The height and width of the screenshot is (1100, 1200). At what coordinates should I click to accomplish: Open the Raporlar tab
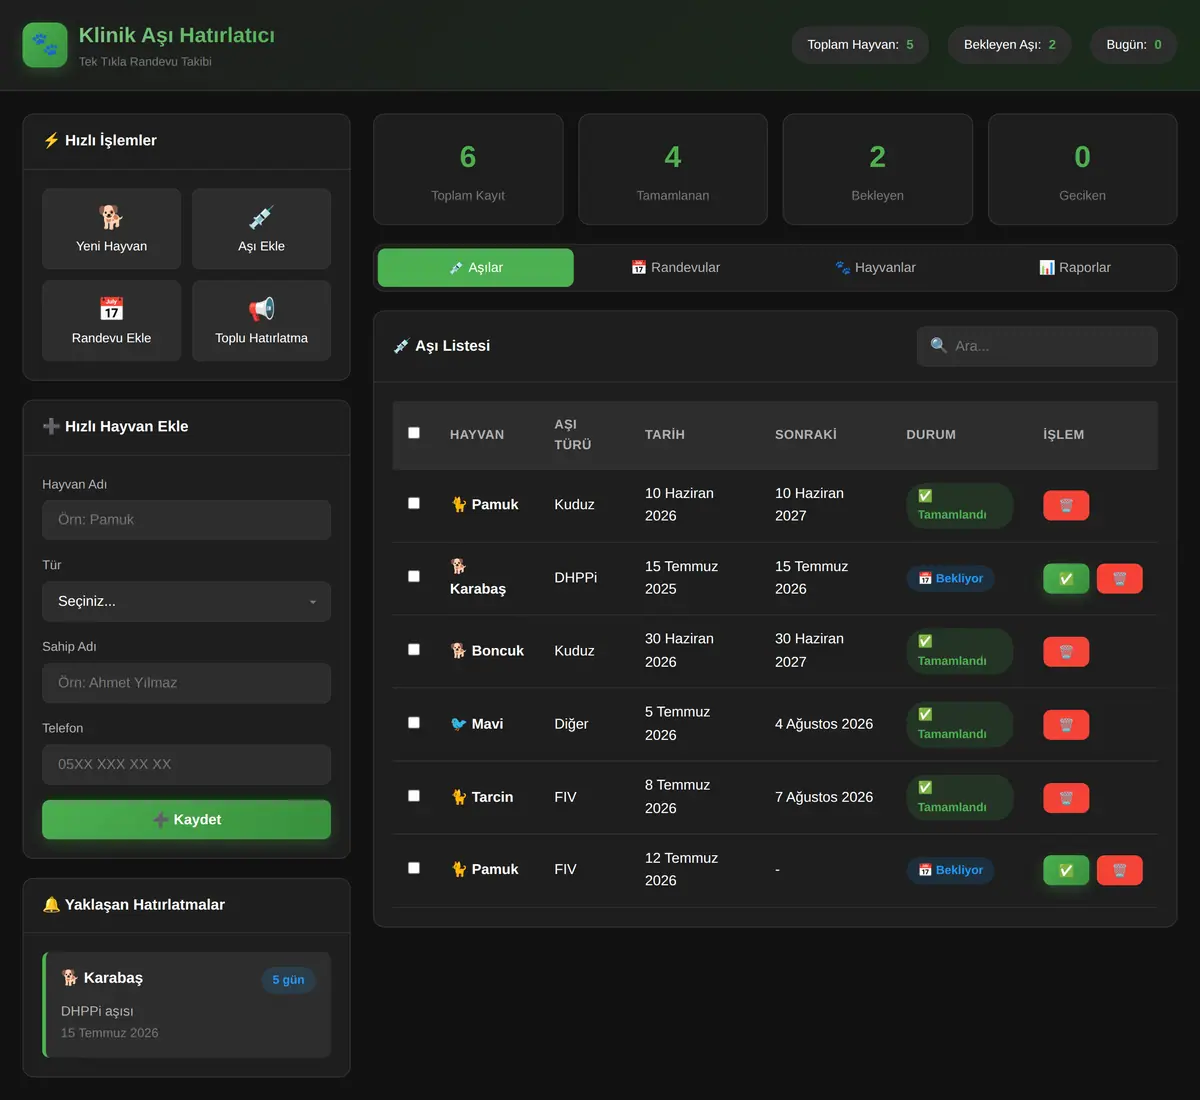pyautogui.click(x=1075, y=267)
